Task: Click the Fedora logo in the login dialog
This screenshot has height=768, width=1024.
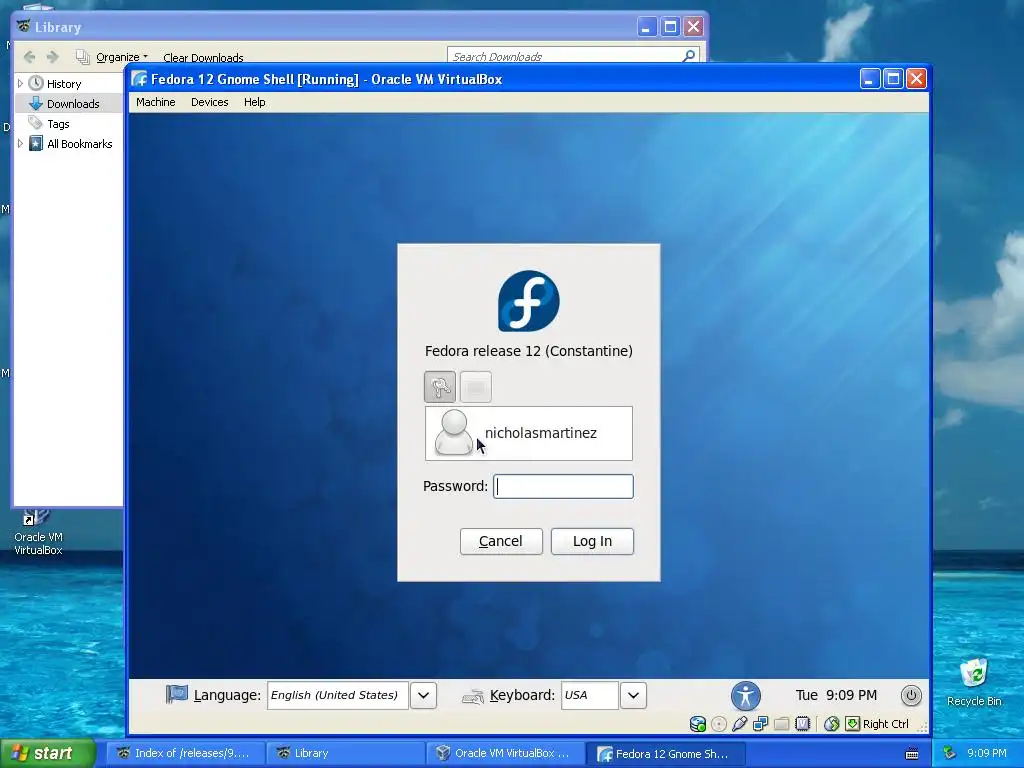Action: (528, 301)
